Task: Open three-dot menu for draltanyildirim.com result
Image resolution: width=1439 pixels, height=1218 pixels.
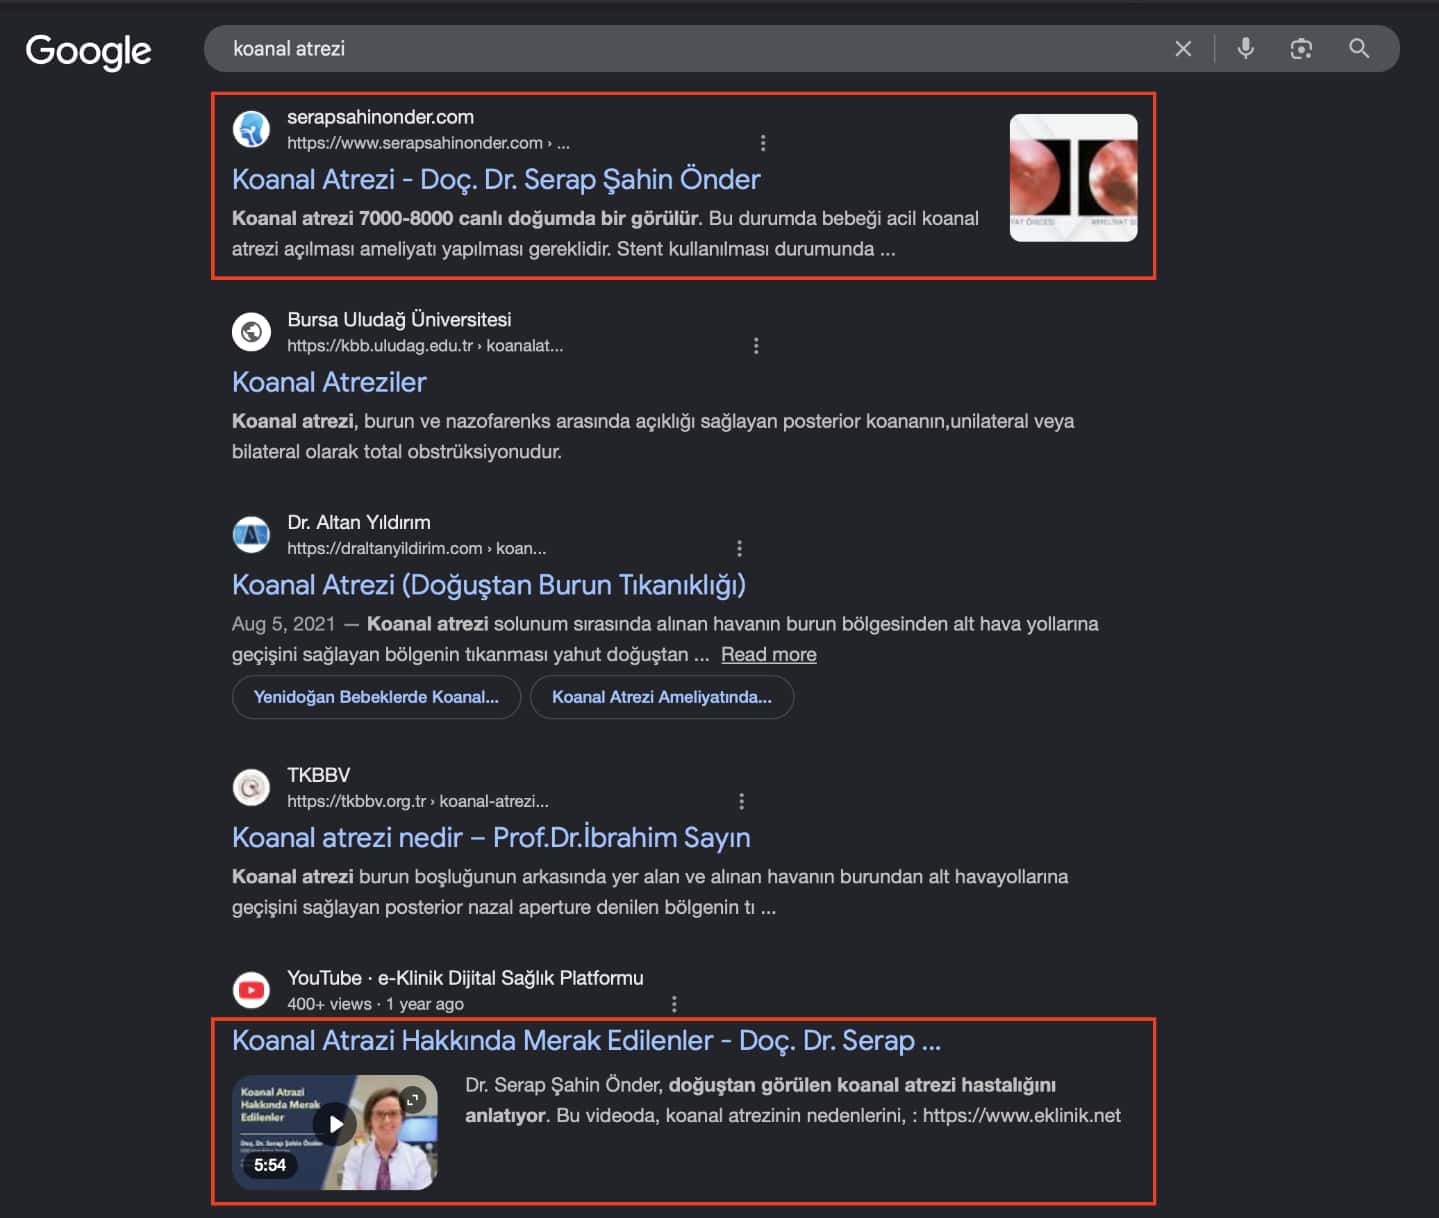Action: [739, 548]
